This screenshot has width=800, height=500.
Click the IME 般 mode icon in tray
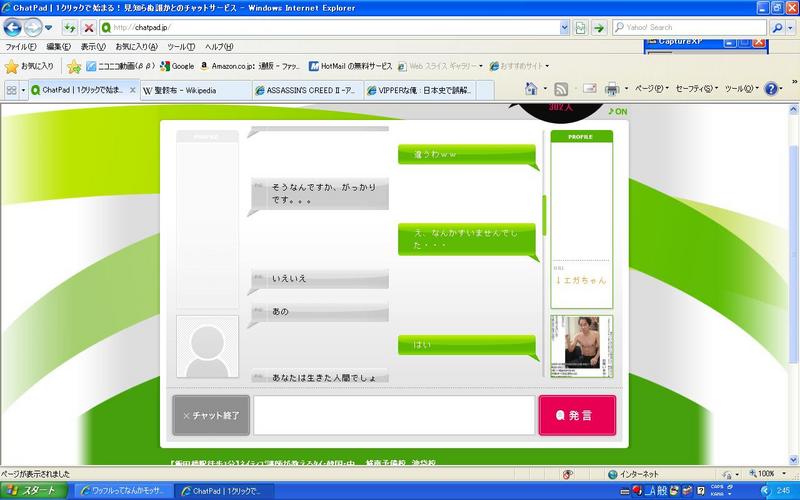click(662, 491)
